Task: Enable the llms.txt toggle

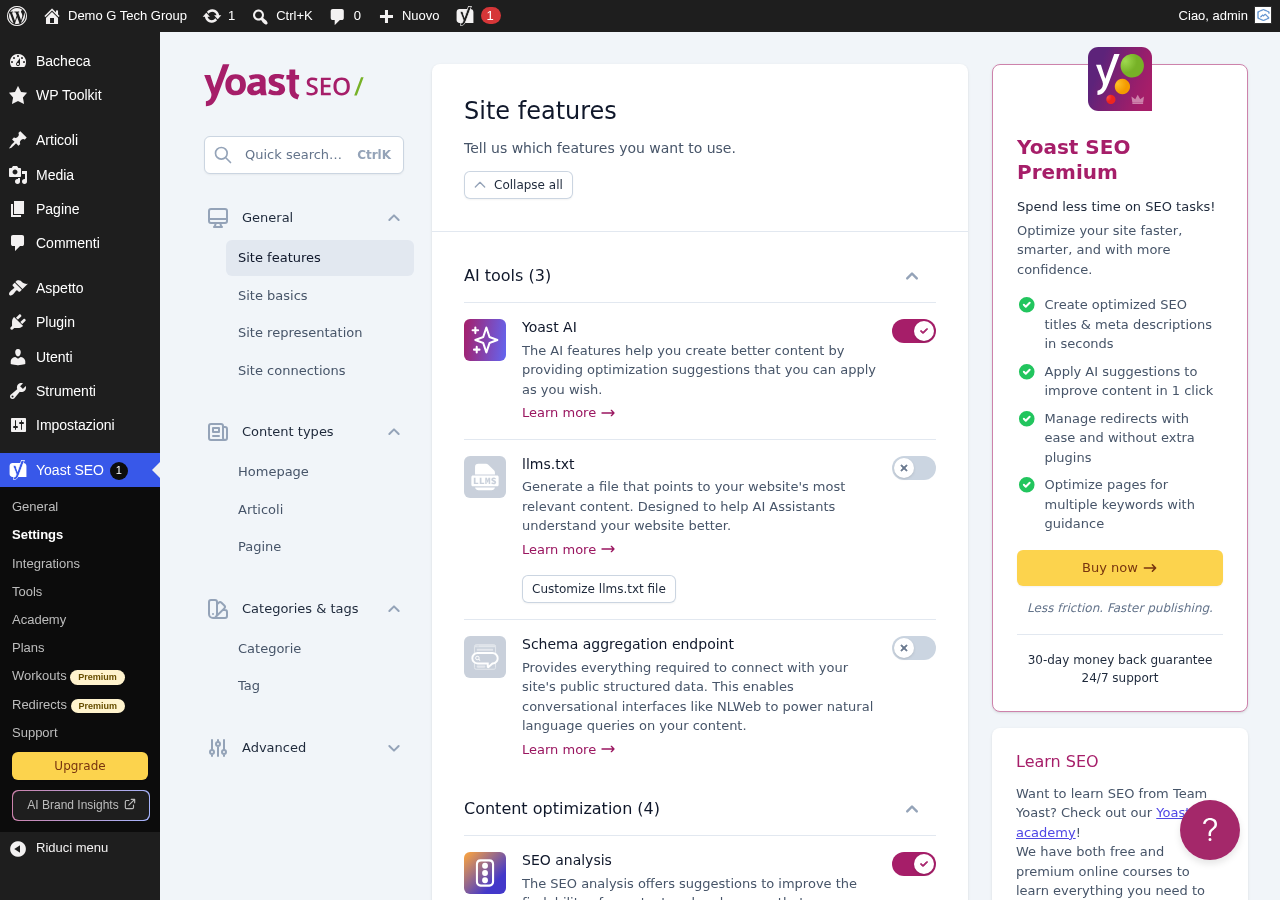Action: point(914,468)
